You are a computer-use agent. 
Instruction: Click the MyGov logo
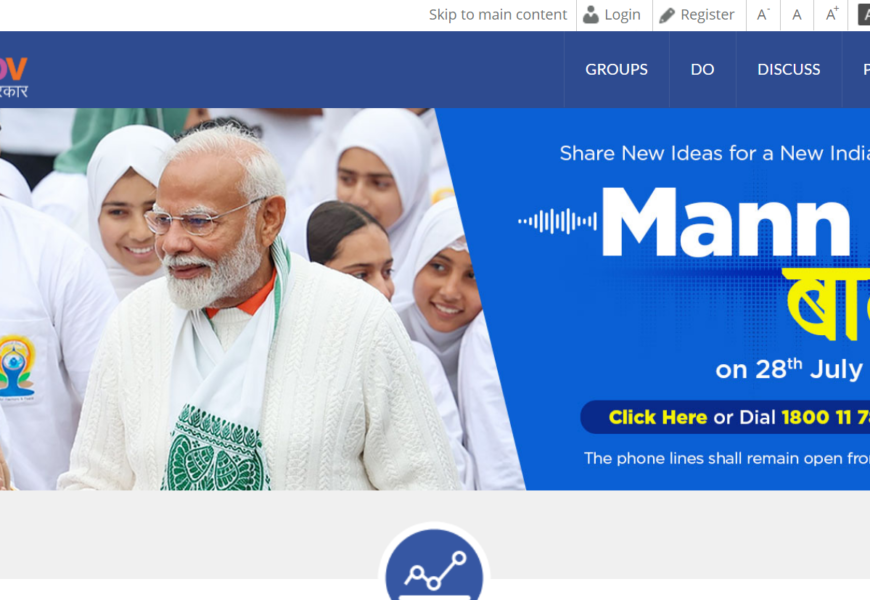(x=13, y=78)
